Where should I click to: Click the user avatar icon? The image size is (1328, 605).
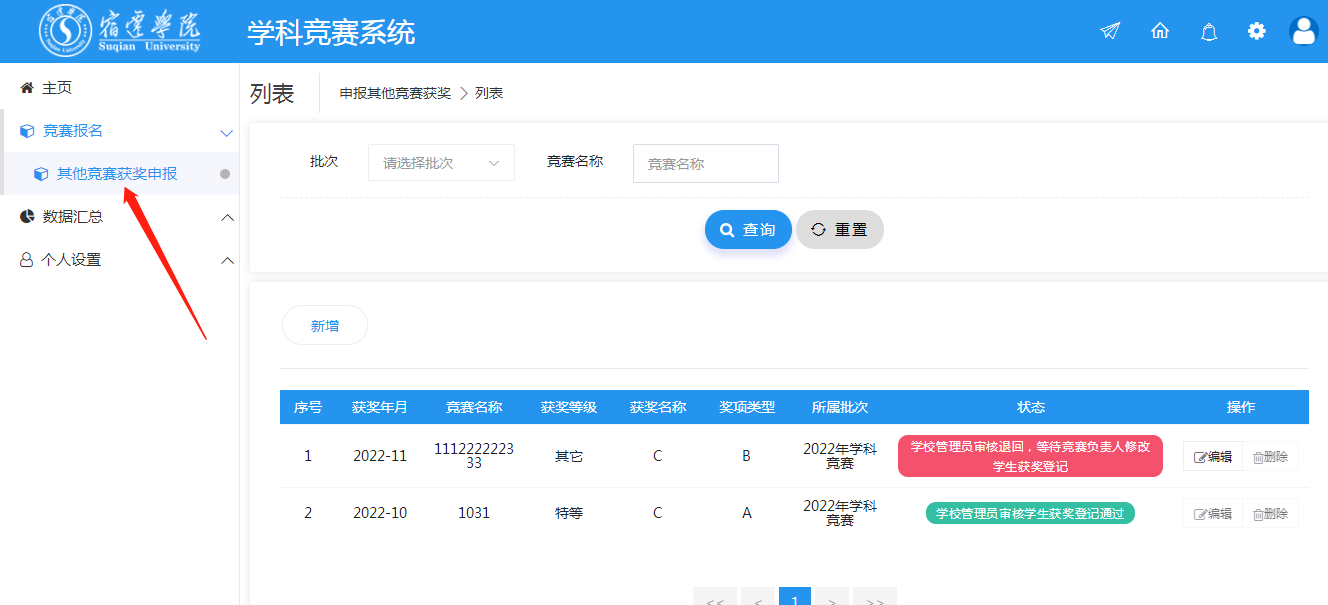[x=1304, y=31]
